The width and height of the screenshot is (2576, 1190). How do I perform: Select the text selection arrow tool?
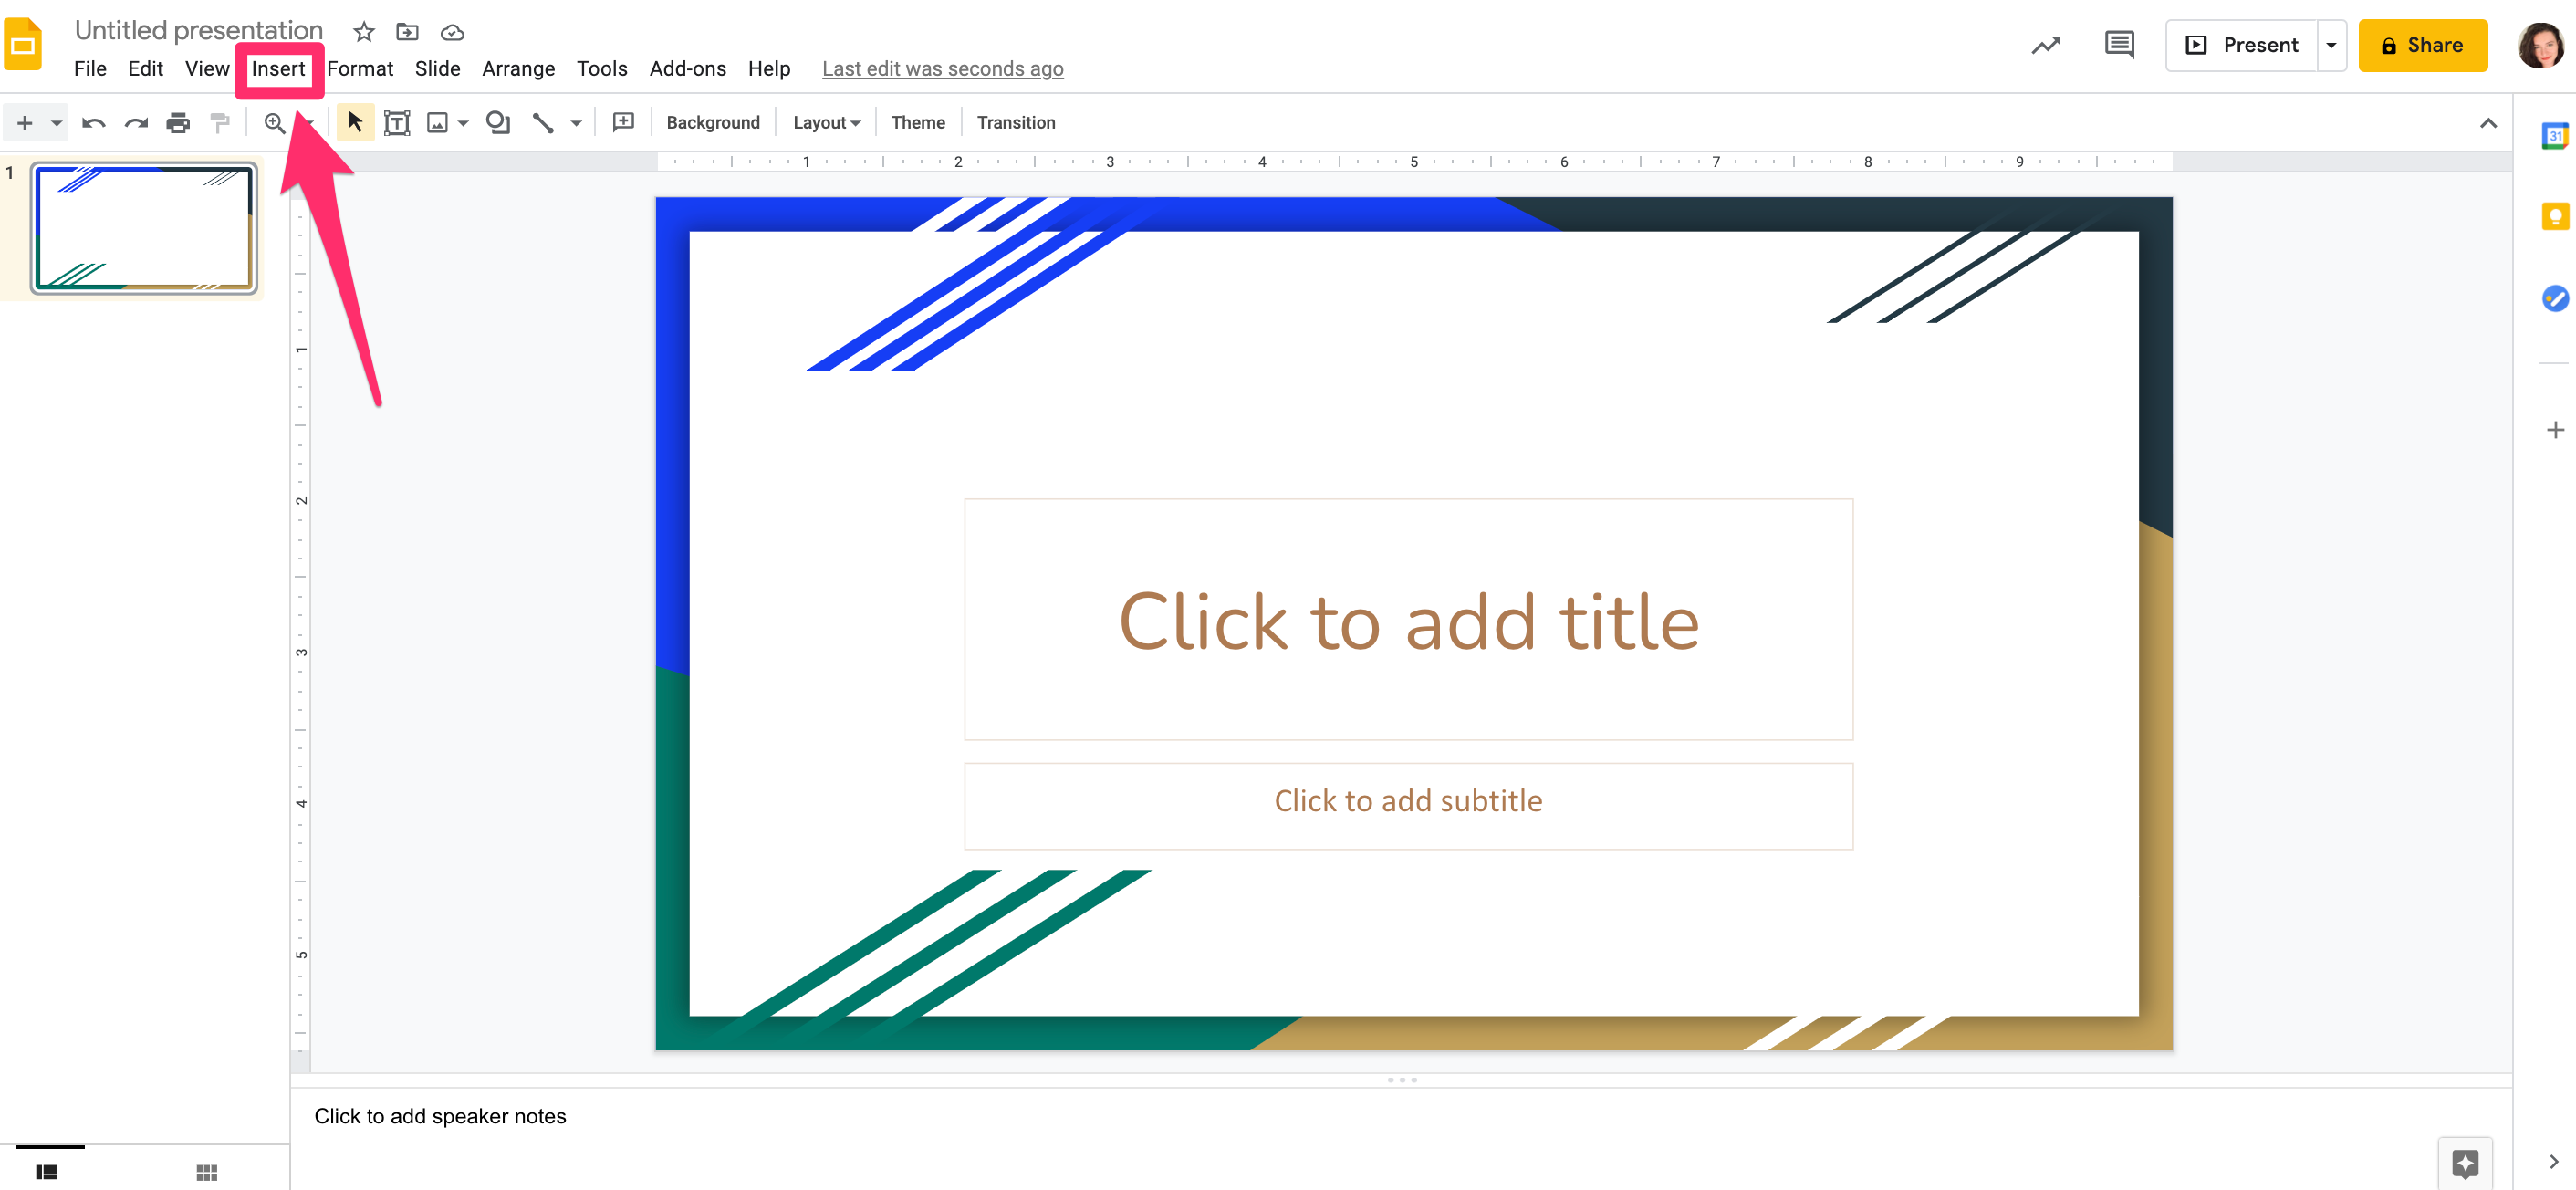353,121
